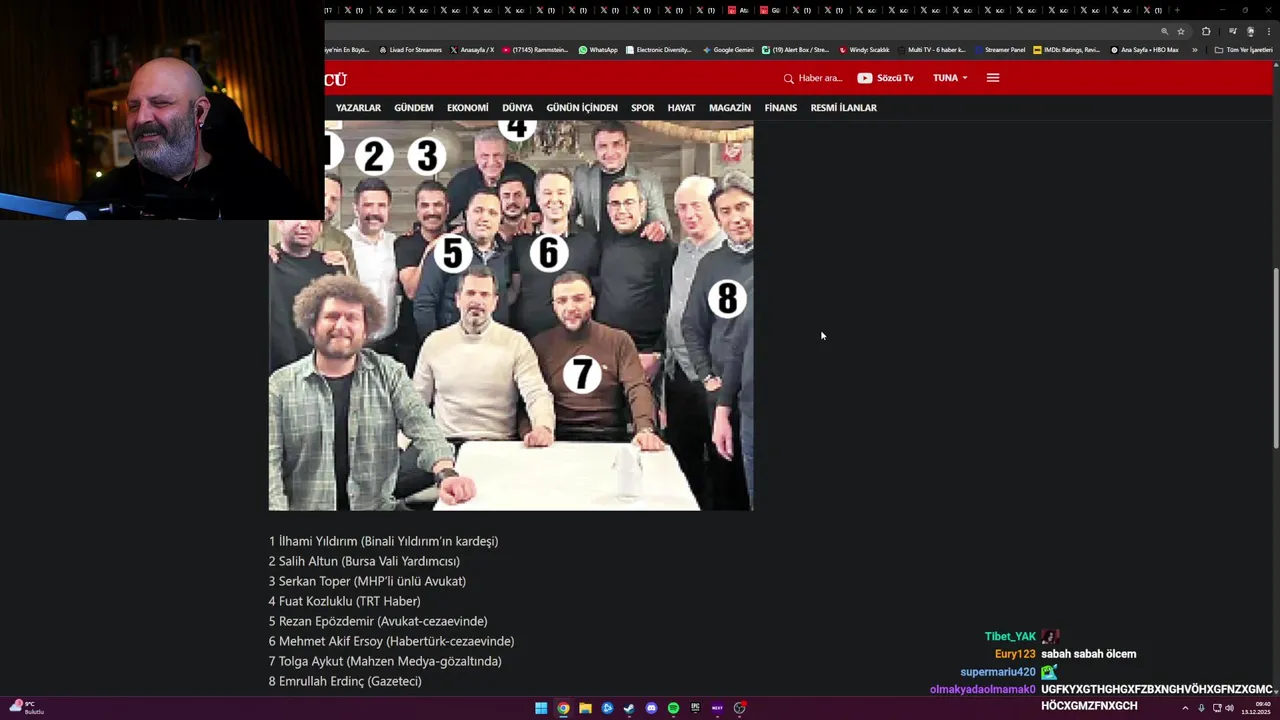
Task: Click the microphone icon in system tray
Action: click(1201, 708)
